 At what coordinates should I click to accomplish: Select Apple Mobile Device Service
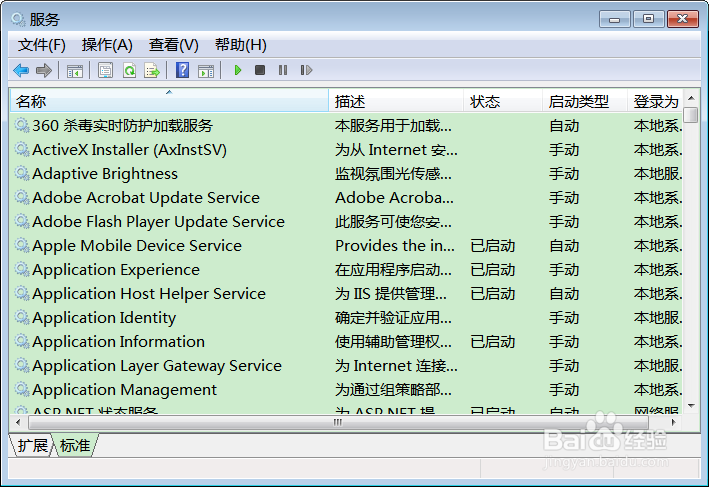coord(137,245)
